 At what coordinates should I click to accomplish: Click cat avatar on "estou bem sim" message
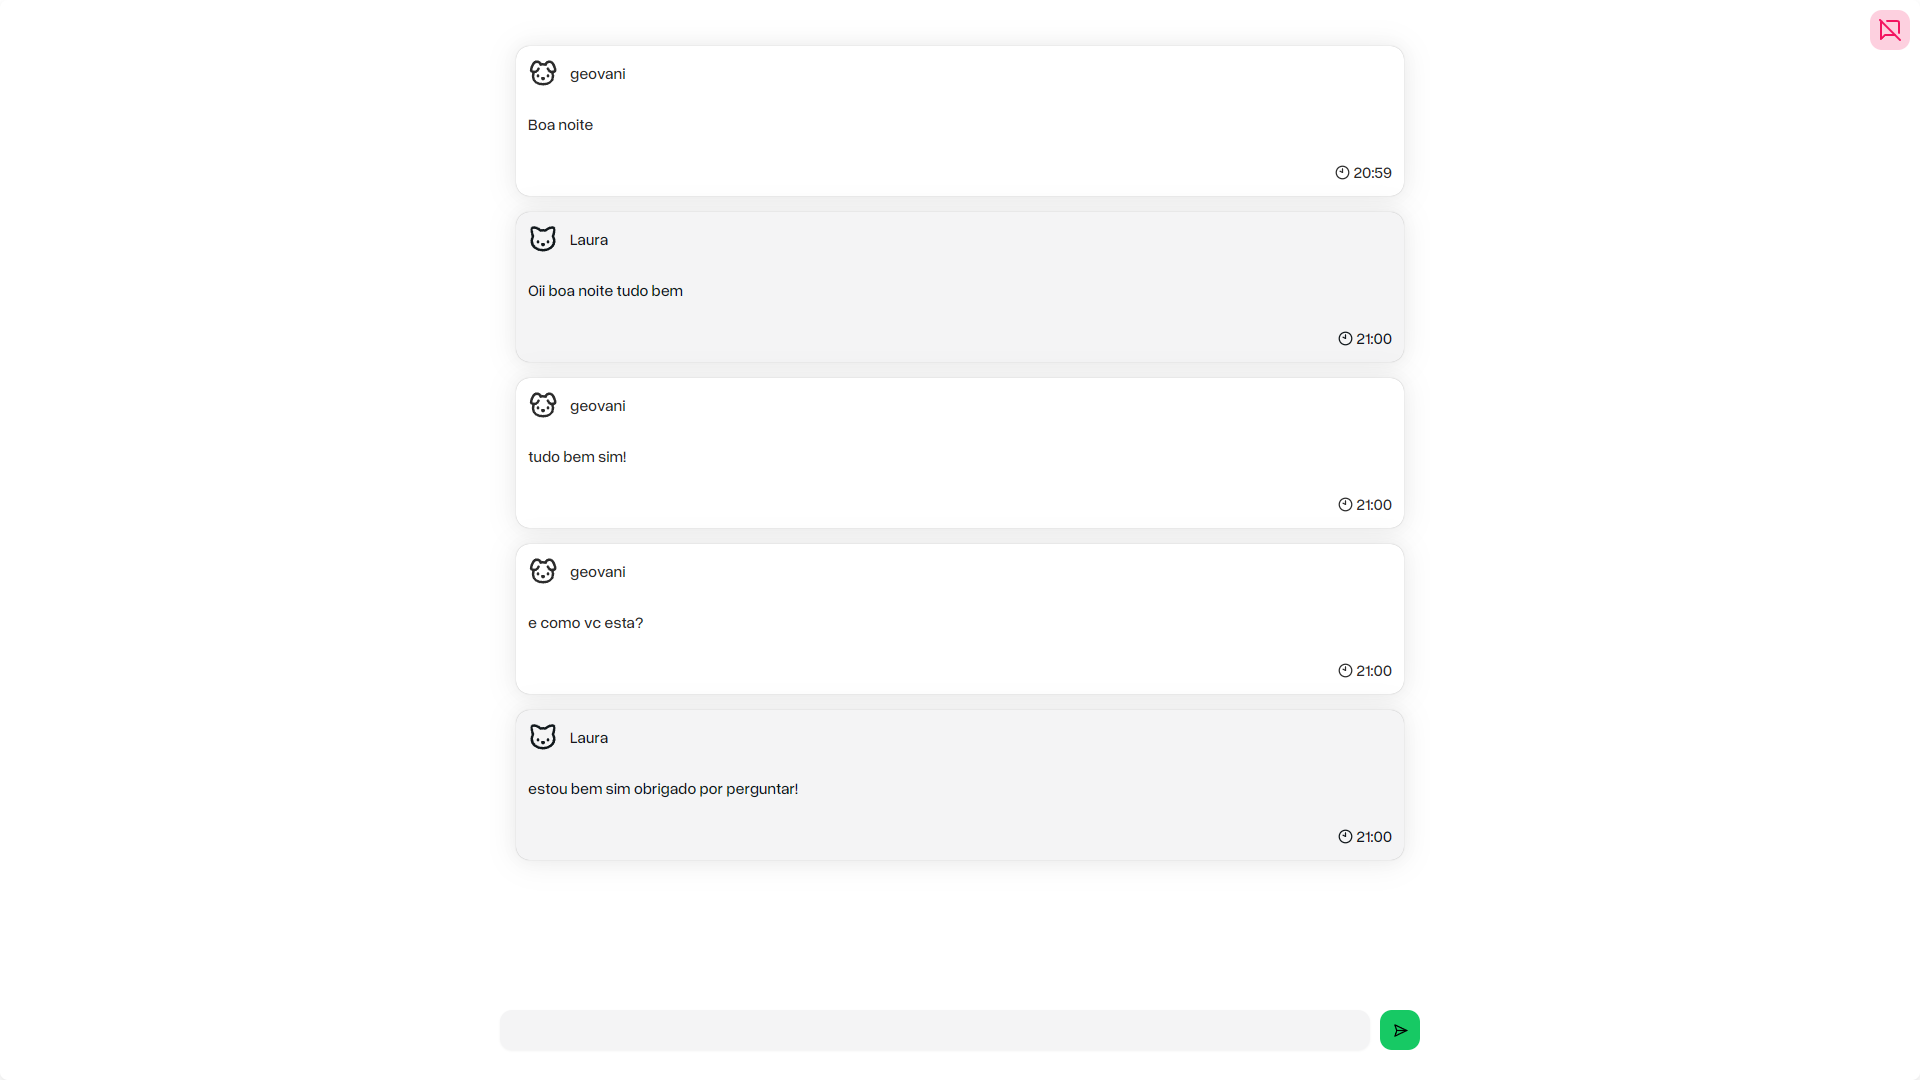click(543, 737)
